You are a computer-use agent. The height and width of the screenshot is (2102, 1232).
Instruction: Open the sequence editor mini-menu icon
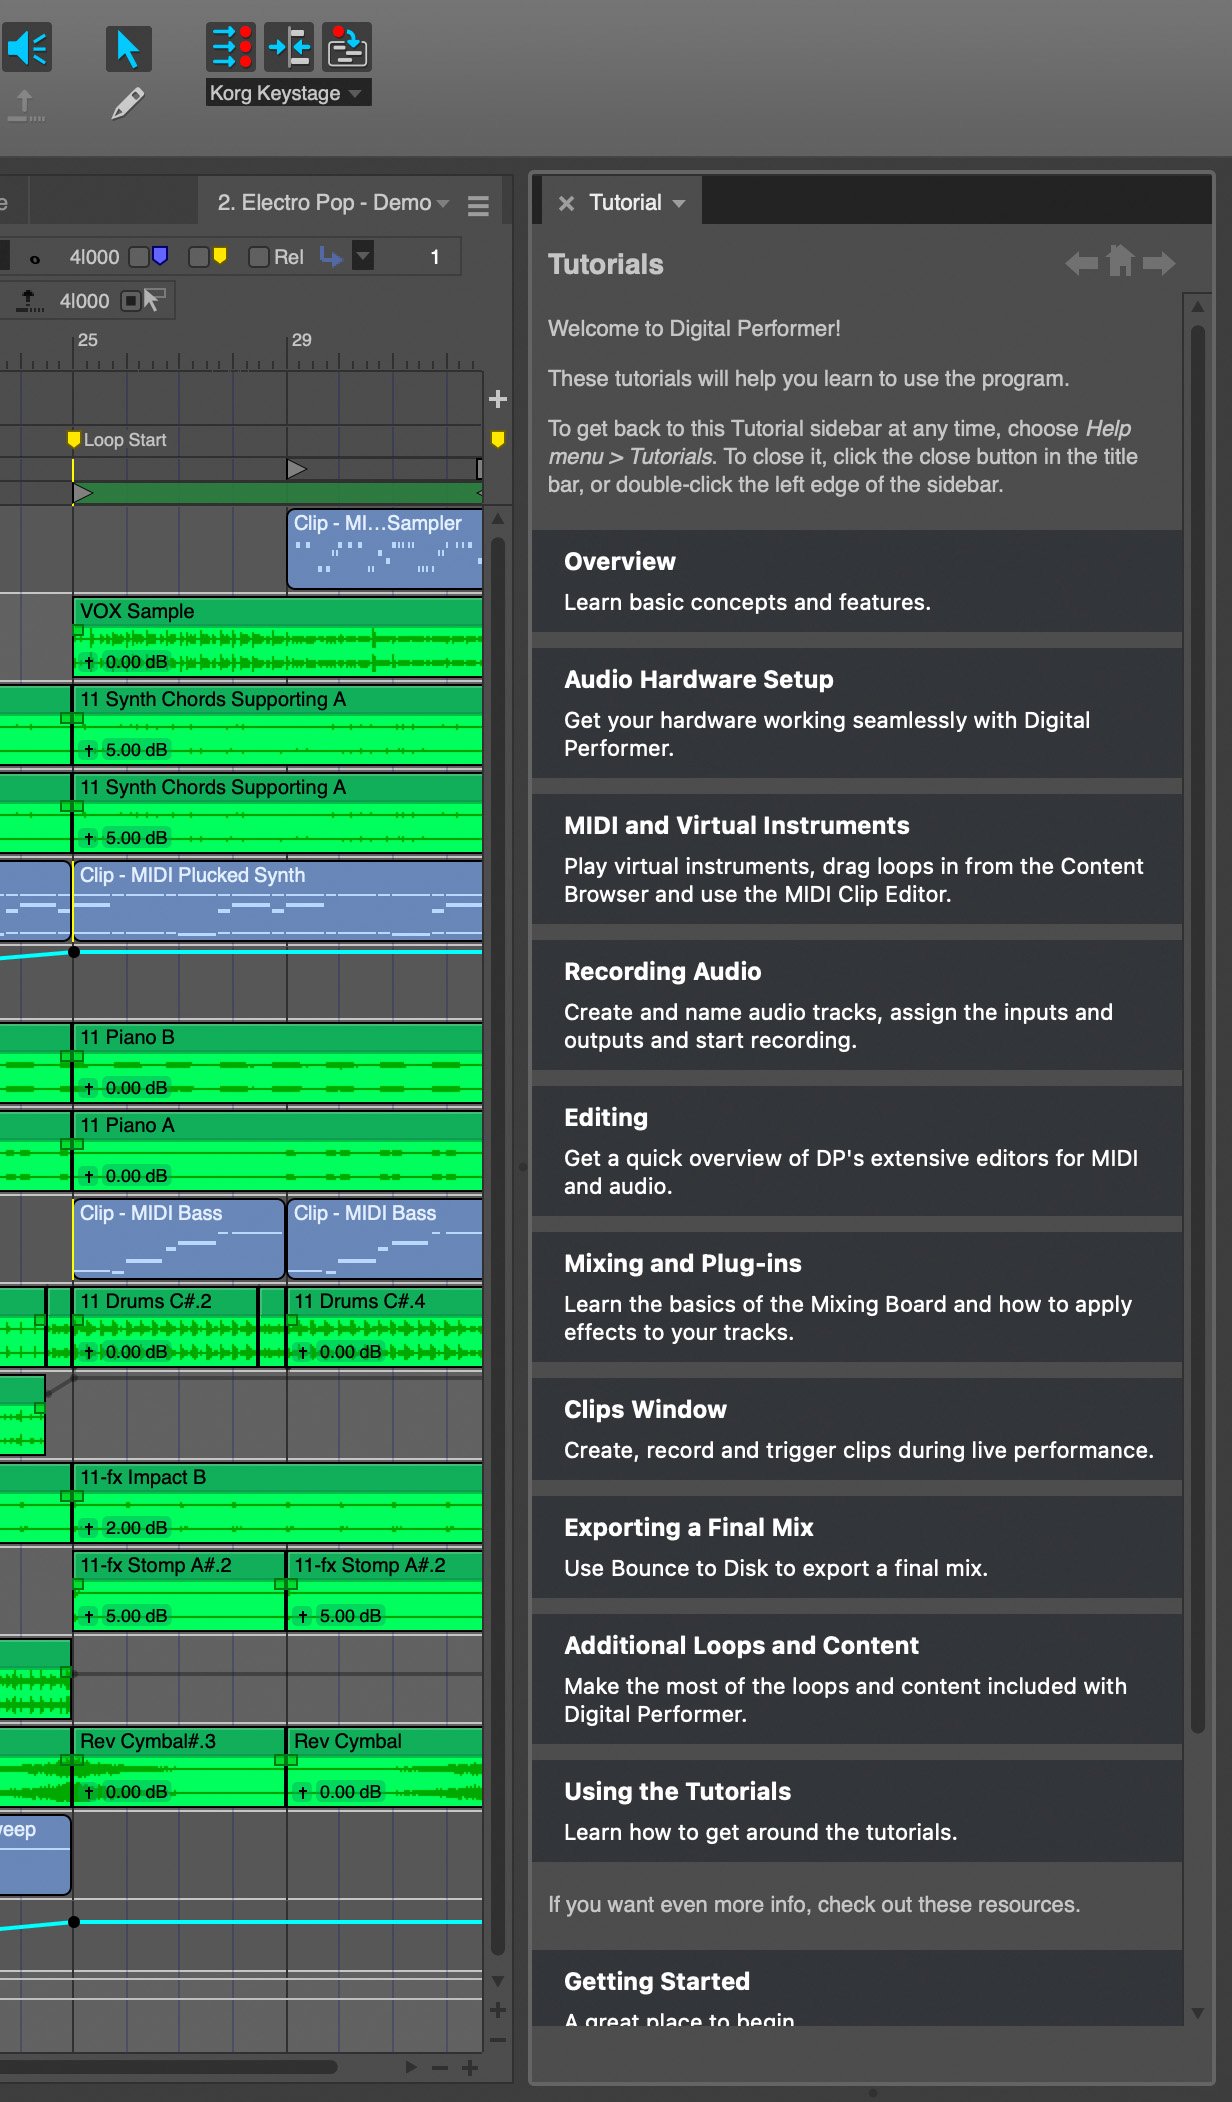tap(478, 205)
